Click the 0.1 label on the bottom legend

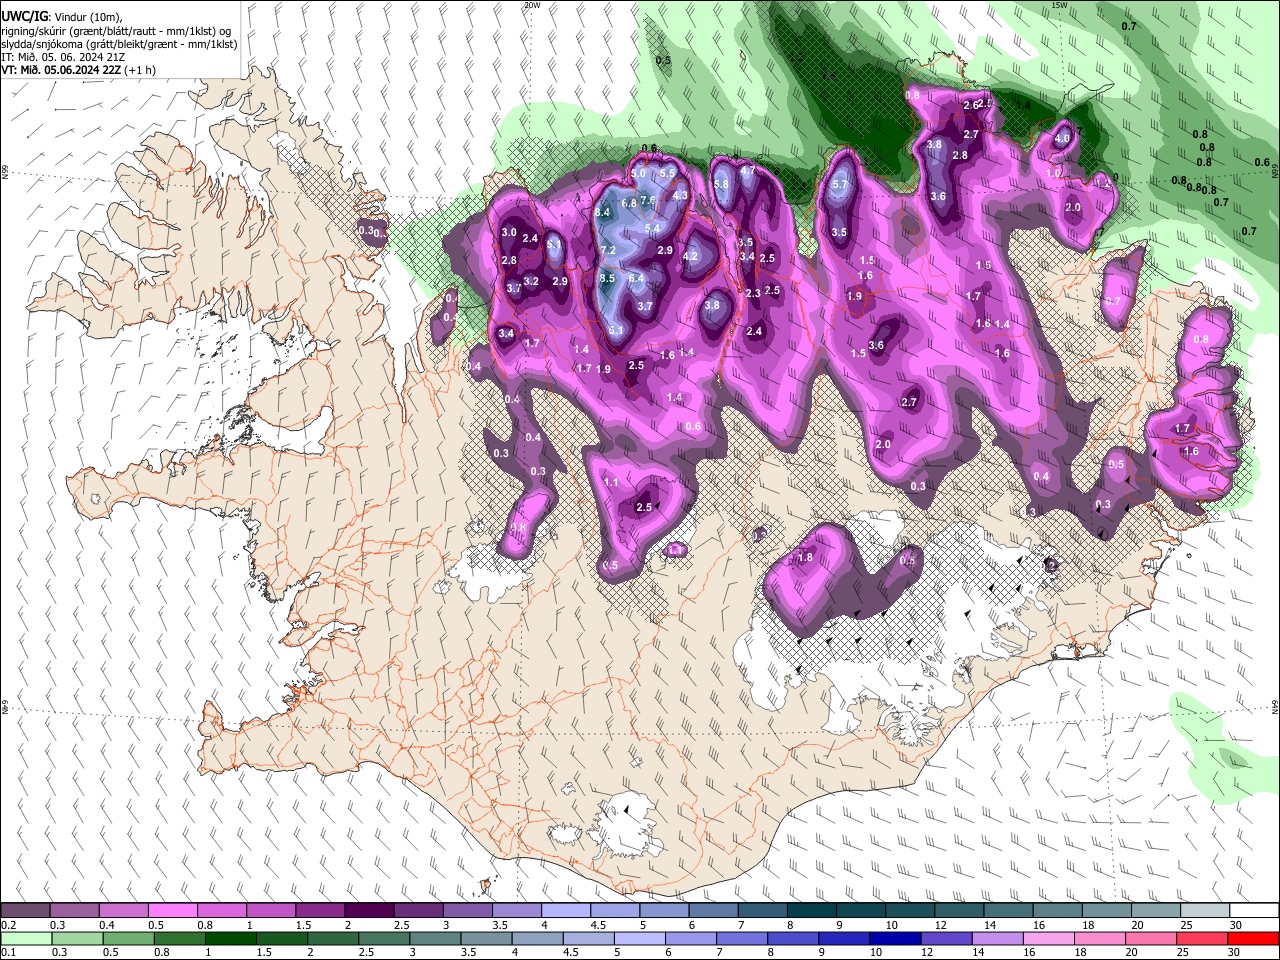click(x=8, y=953)
